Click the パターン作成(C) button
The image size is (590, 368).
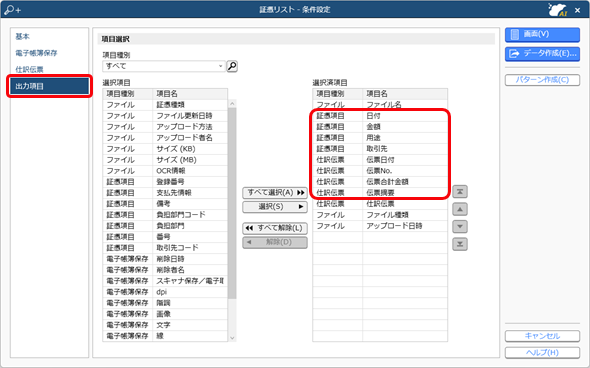(x=542, y=80)
